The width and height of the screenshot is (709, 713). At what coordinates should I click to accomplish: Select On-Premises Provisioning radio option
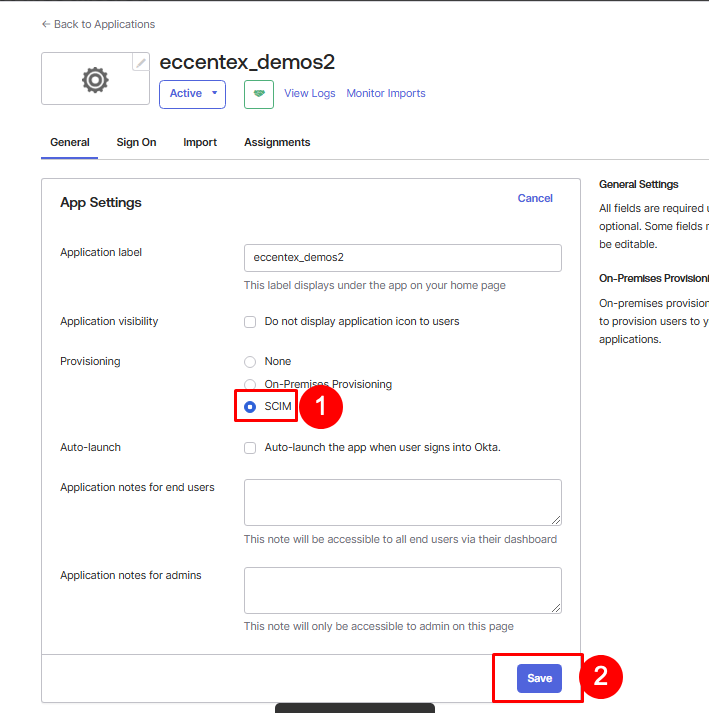[x=250, y=384]
